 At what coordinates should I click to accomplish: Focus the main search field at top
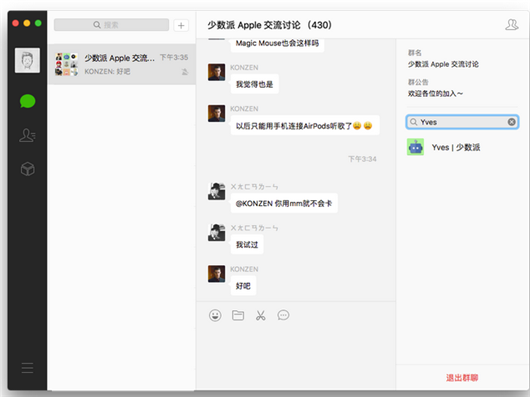click(x=111, y=25)
